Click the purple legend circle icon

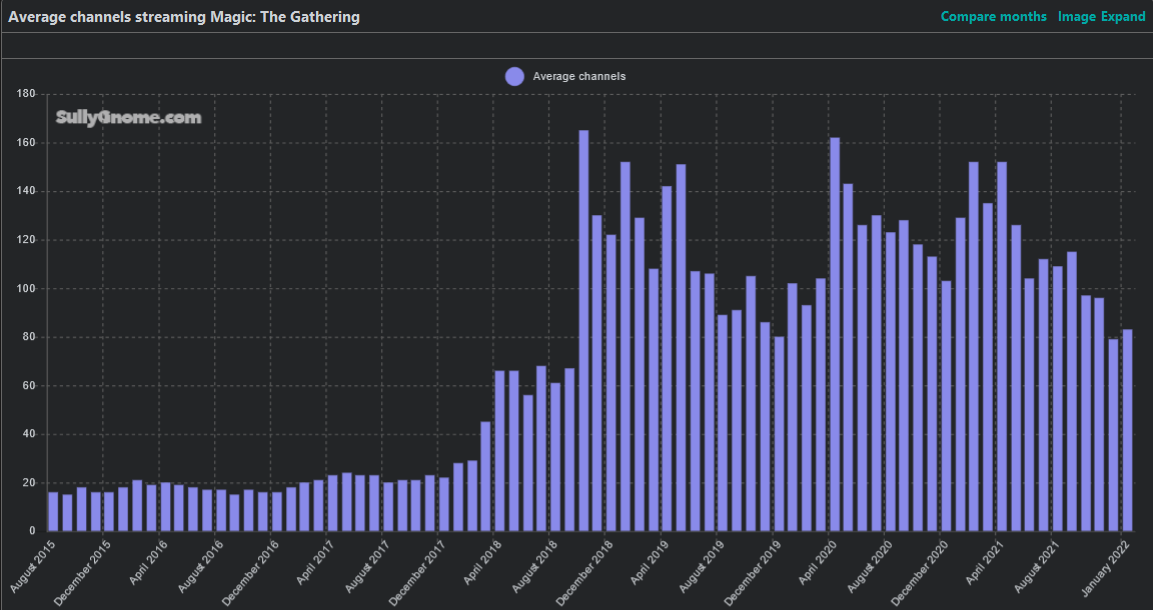click(514, 76)
